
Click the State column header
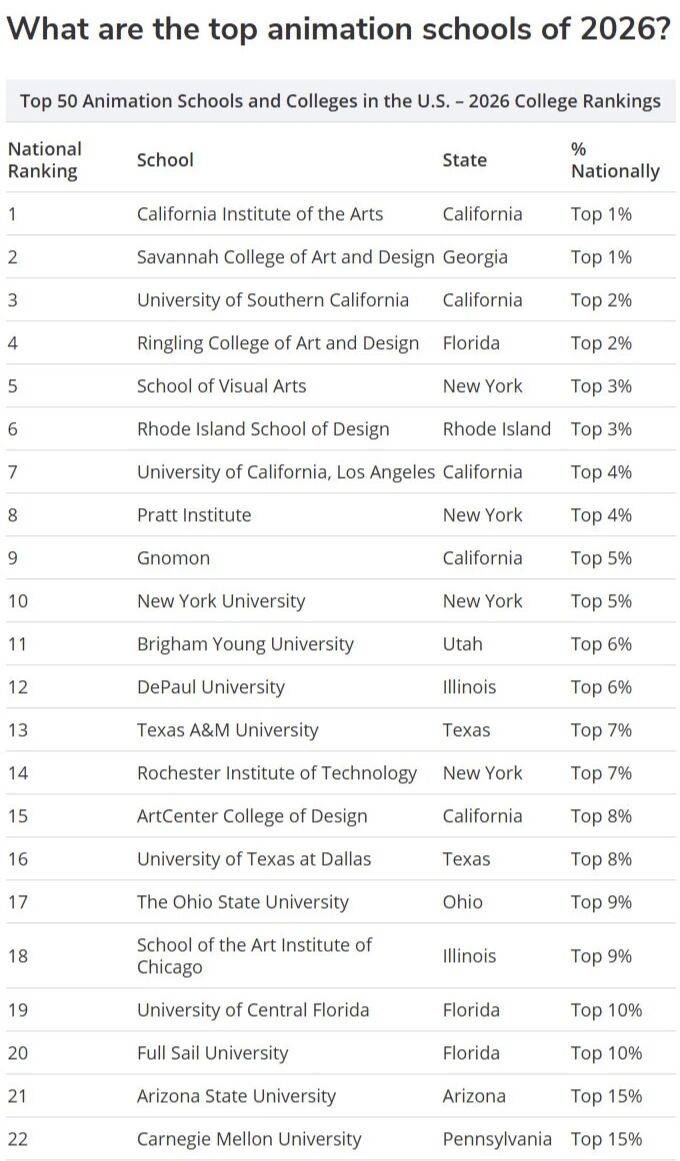coord(464,160)
